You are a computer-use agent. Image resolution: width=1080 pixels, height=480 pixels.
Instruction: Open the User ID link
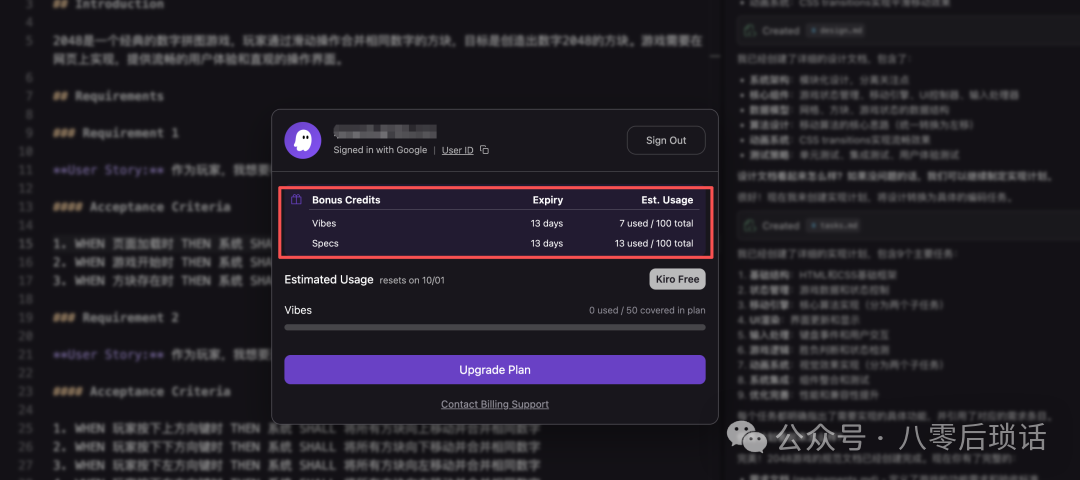click(x=457, y=150)
